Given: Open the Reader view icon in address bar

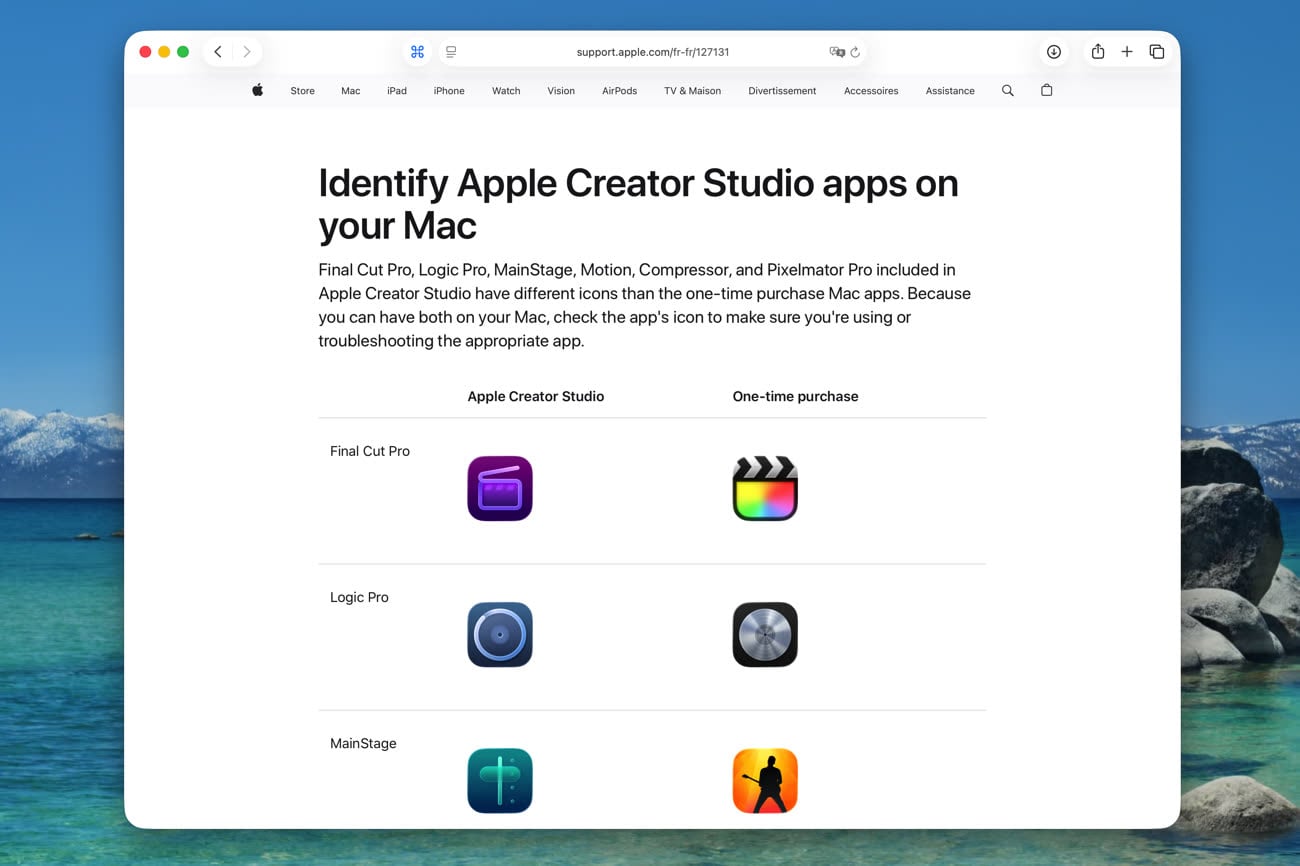Looking at the screenshot, I should (451, 52).
